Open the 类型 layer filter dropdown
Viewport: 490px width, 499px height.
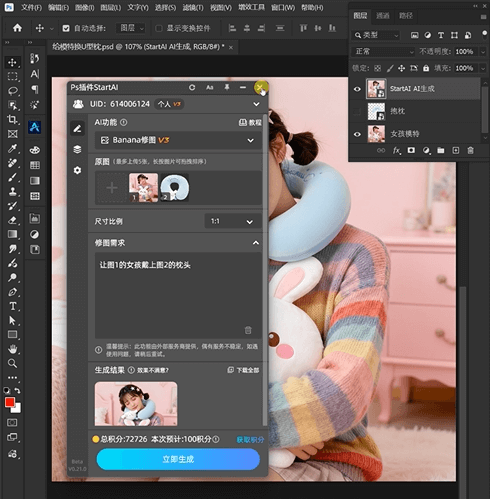click(375, 35)
